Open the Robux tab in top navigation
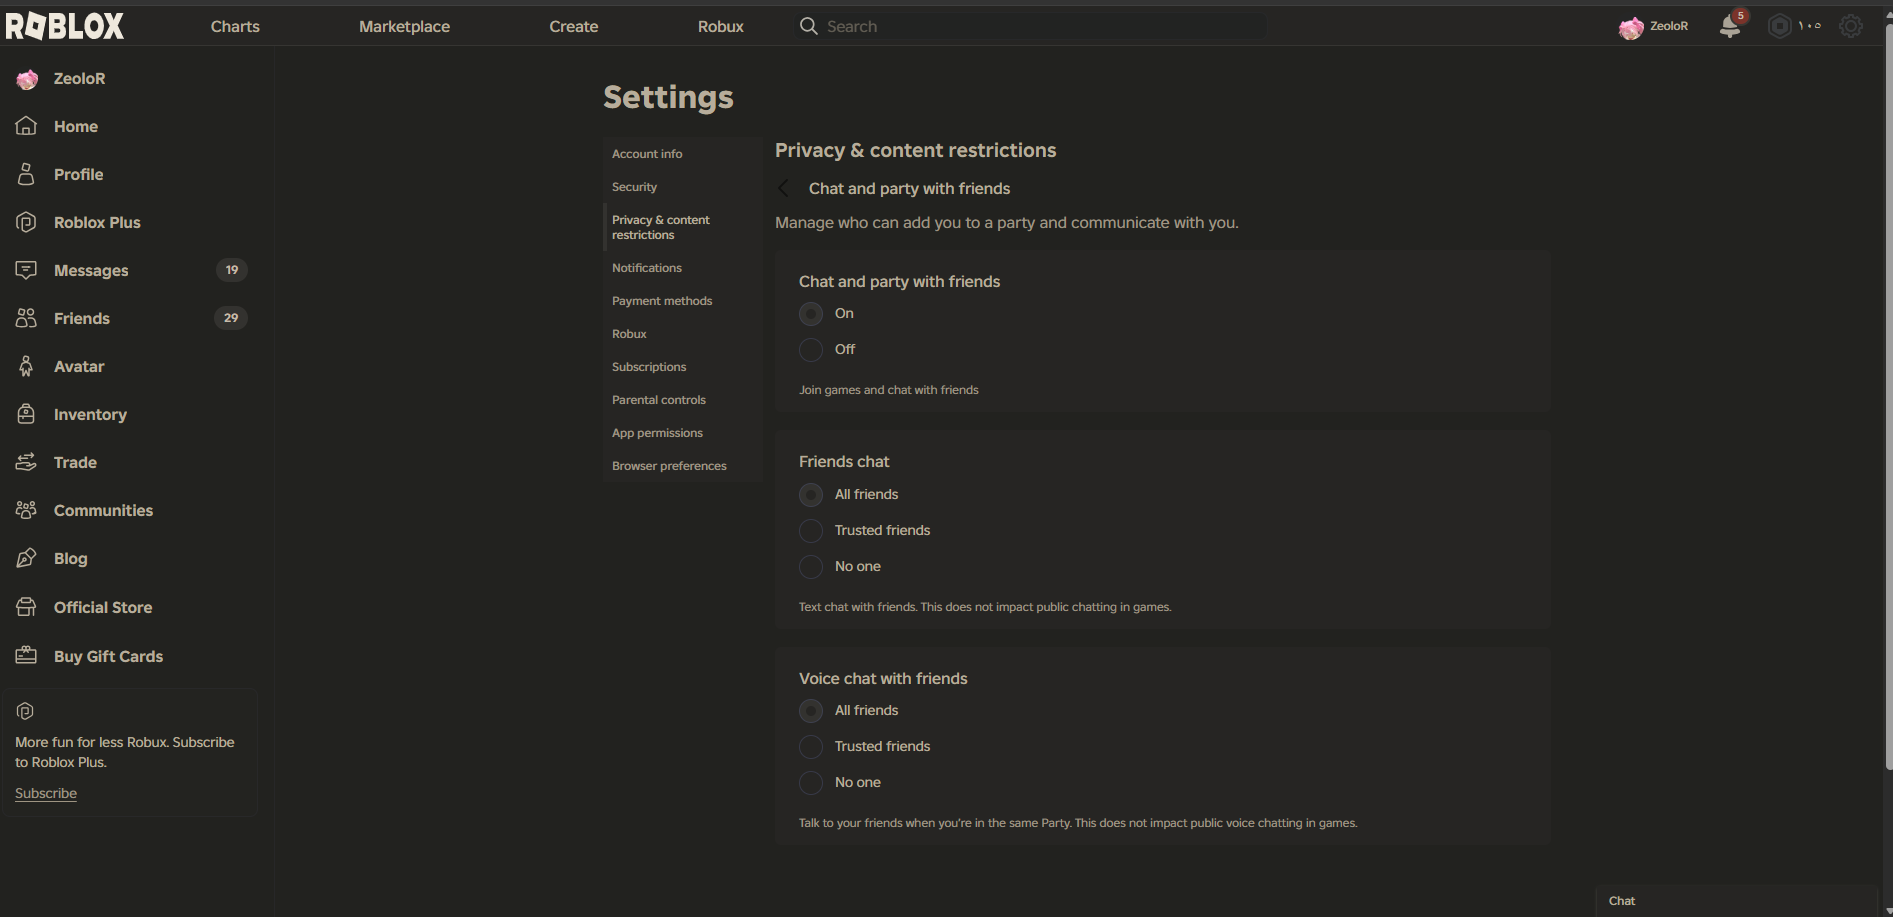 (x=721, y=27)
